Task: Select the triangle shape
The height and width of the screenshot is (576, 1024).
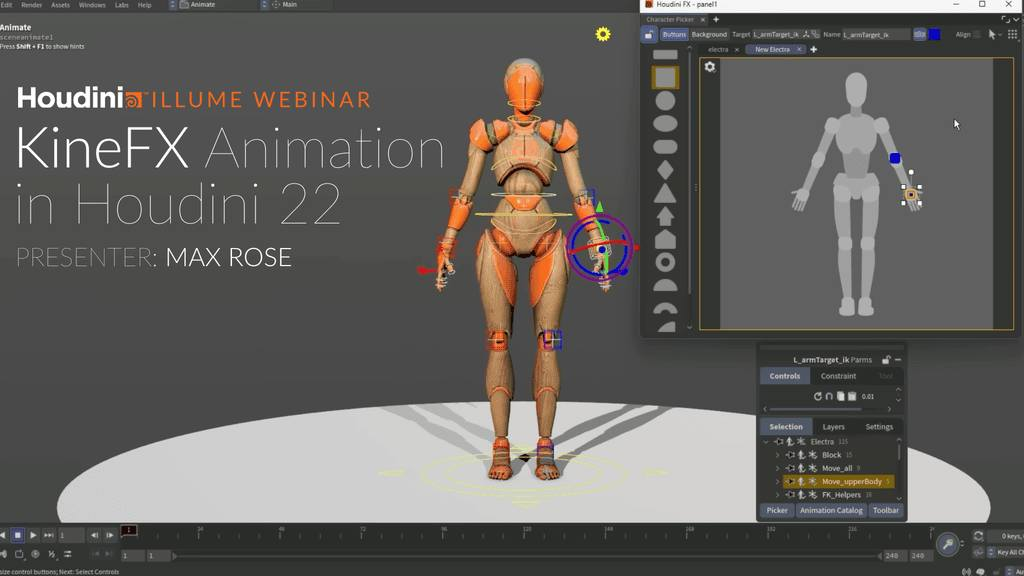Action: pyautogui.click(x=665, y=193)
